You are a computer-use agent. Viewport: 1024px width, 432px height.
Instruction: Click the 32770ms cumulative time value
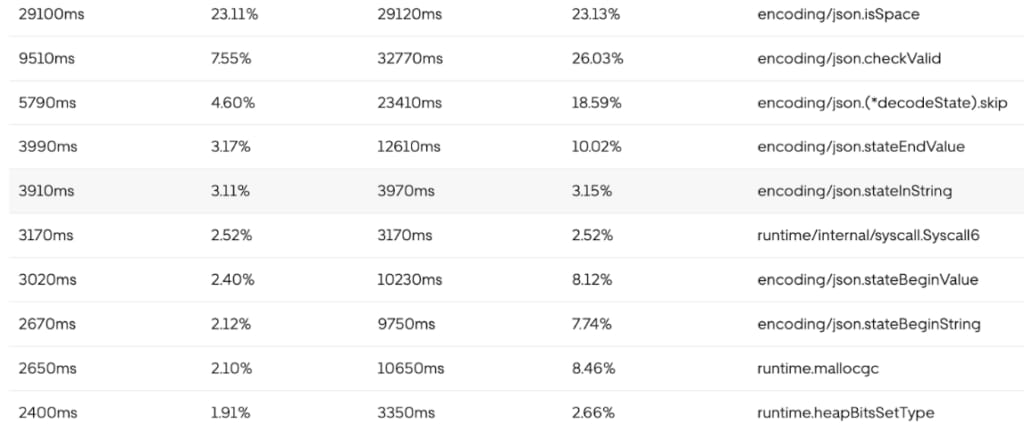(410, 59)
